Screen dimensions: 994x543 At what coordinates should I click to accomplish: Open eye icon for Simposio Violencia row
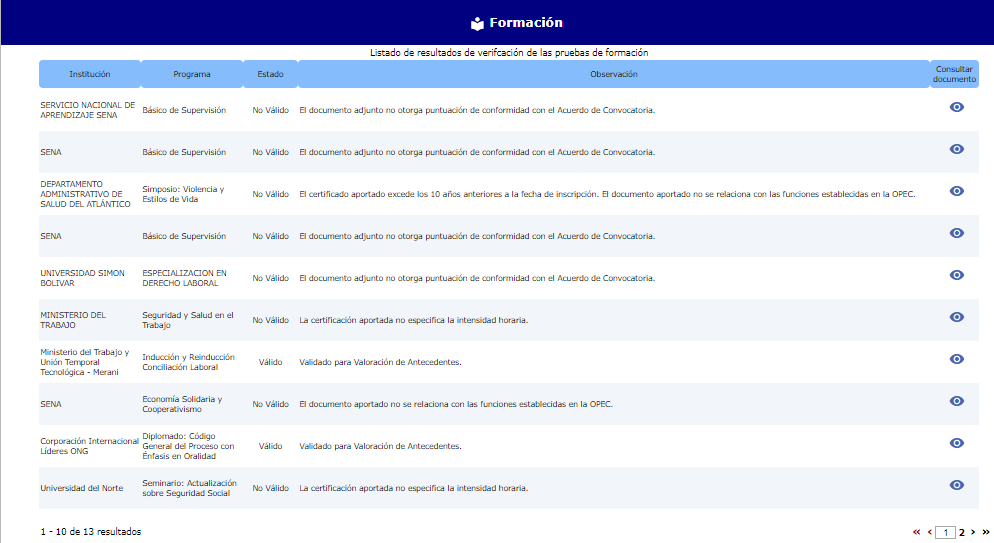(x=956, y=191)
